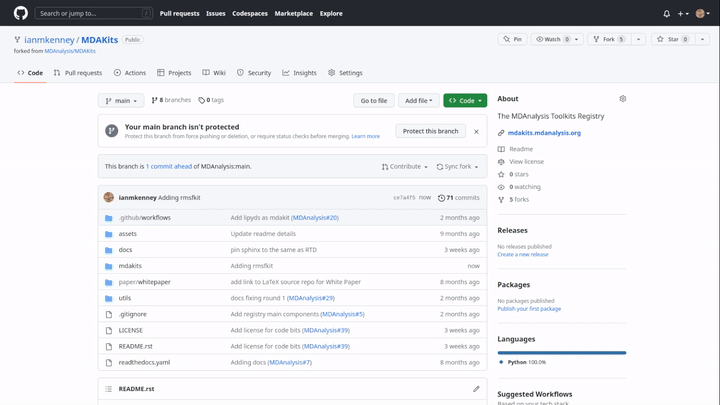Switch to the Security tab
Image resolution: width=720 pixels, height=405 pixels.
[254, 73]
